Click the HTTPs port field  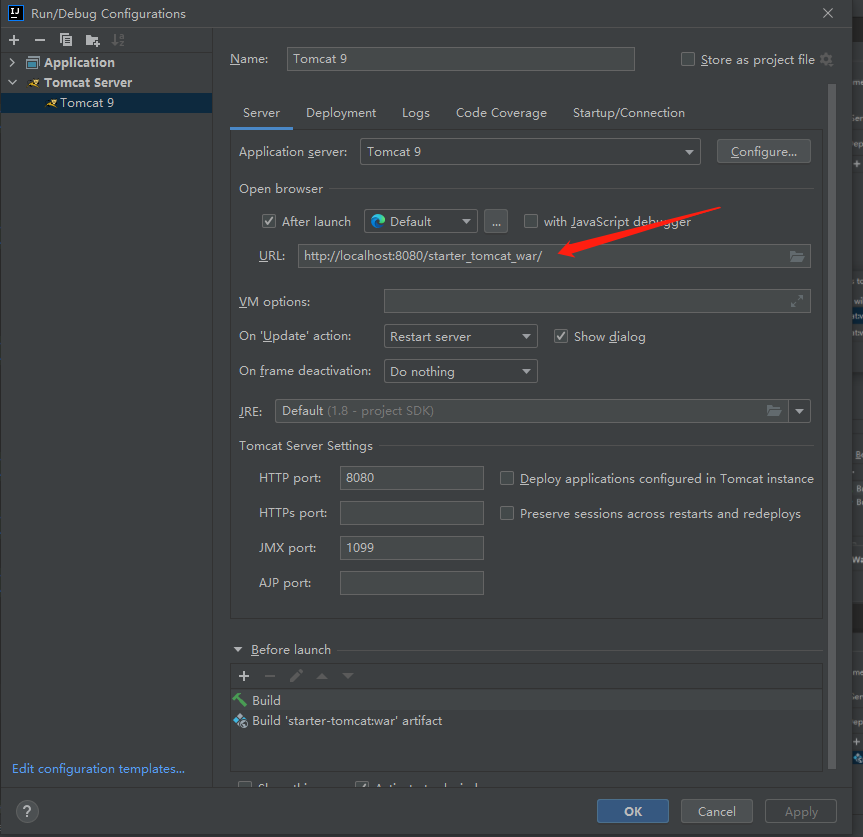pyautogui.click(x=412, y=513)
